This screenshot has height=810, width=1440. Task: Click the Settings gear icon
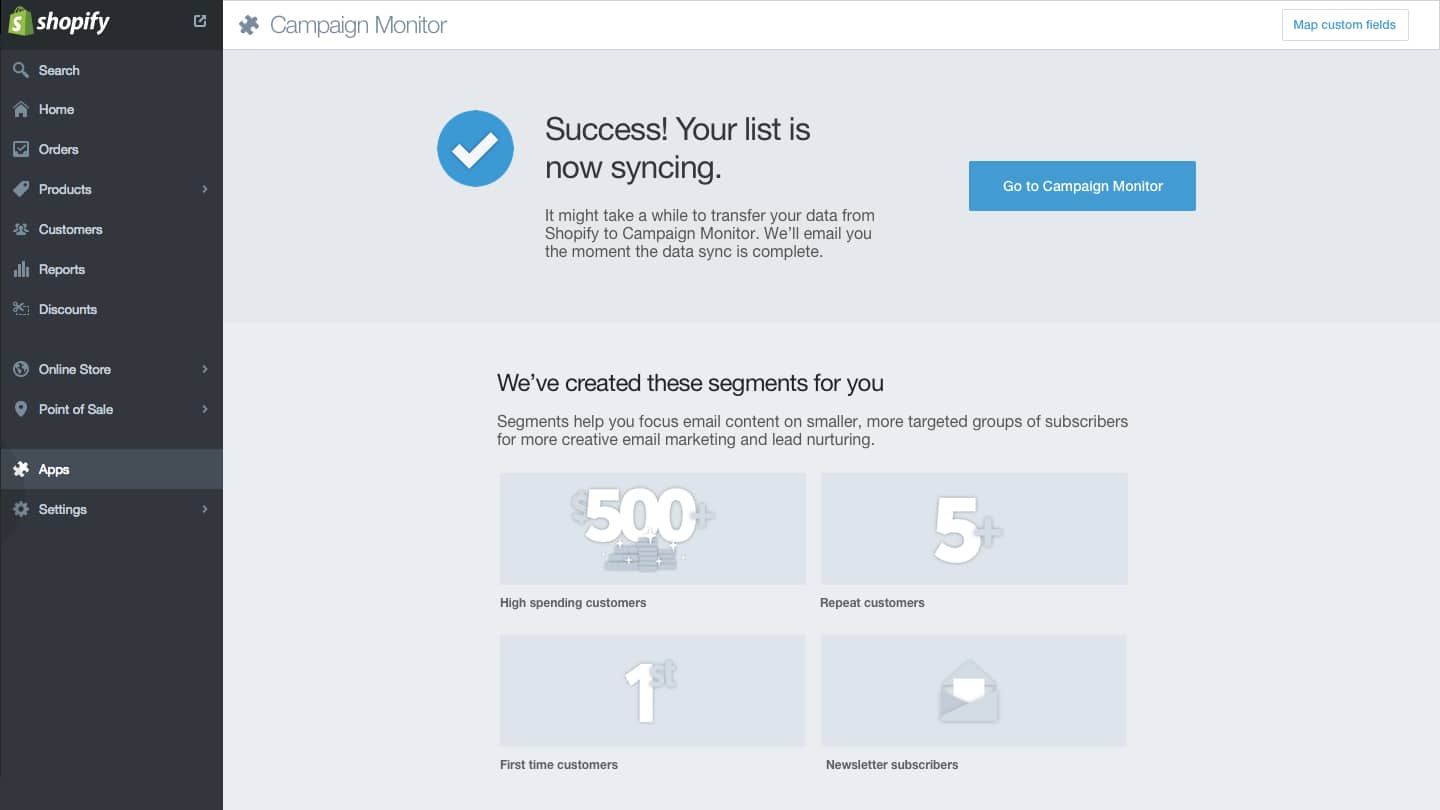(20, 509)
